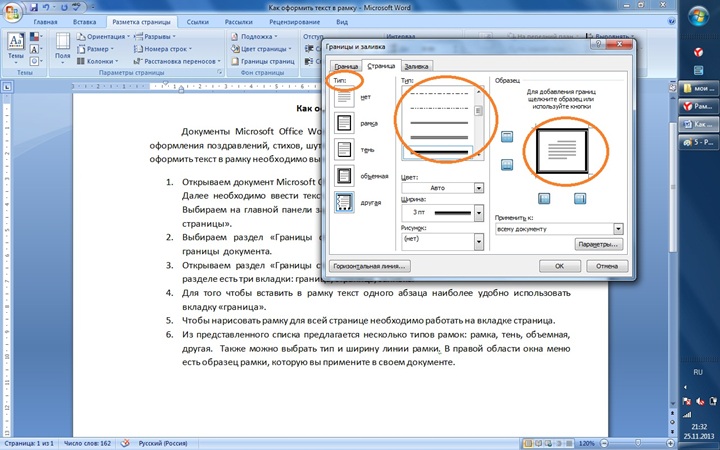This screenshot has height=450, width=720.
Task: Select the 'объемная' 3D border icon
Action: coord(344,176)
